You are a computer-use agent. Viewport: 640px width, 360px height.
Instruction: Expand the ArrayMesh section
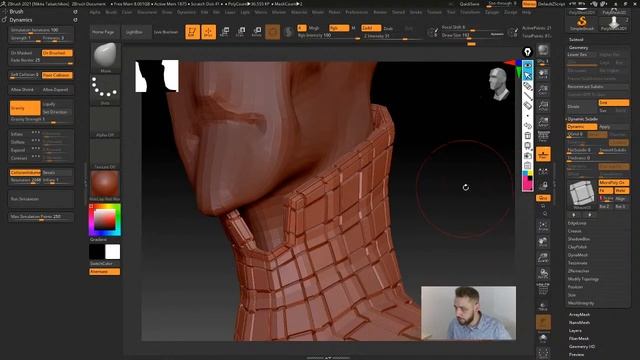click(x=579, y=315)
